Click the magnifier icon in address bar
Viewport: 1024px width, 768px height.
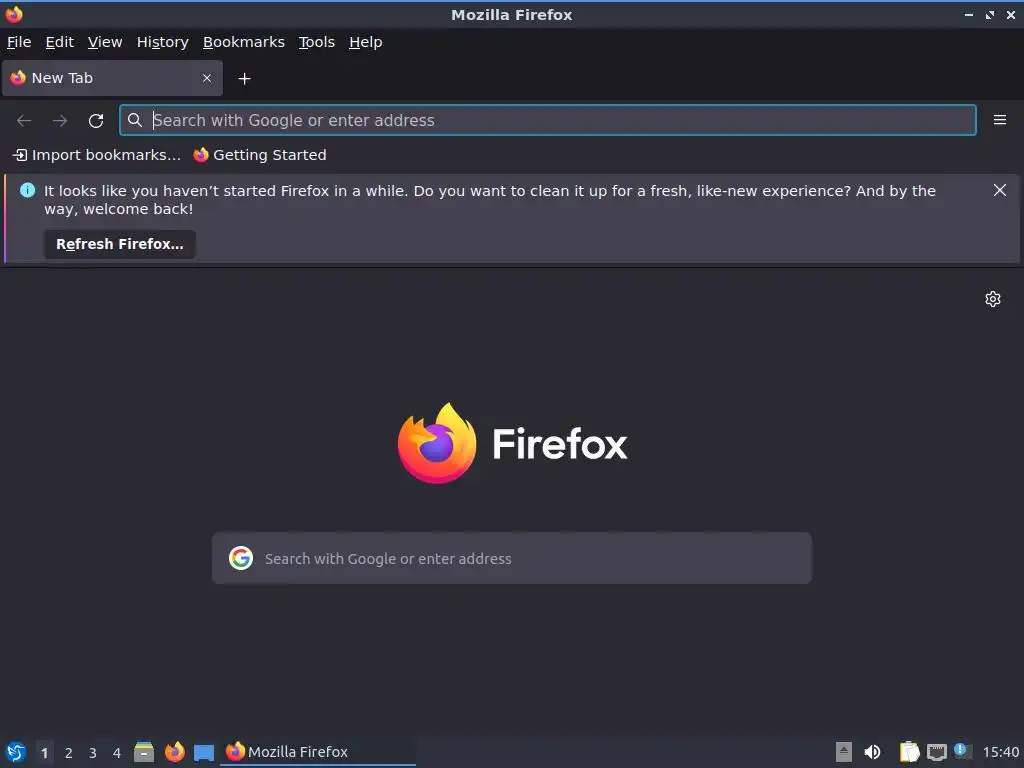(x=135, y=120)
